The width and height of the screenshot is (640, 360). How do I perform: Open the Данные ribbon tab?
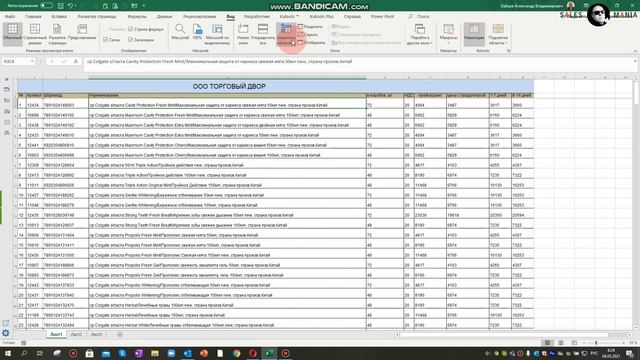coord(164,16)
